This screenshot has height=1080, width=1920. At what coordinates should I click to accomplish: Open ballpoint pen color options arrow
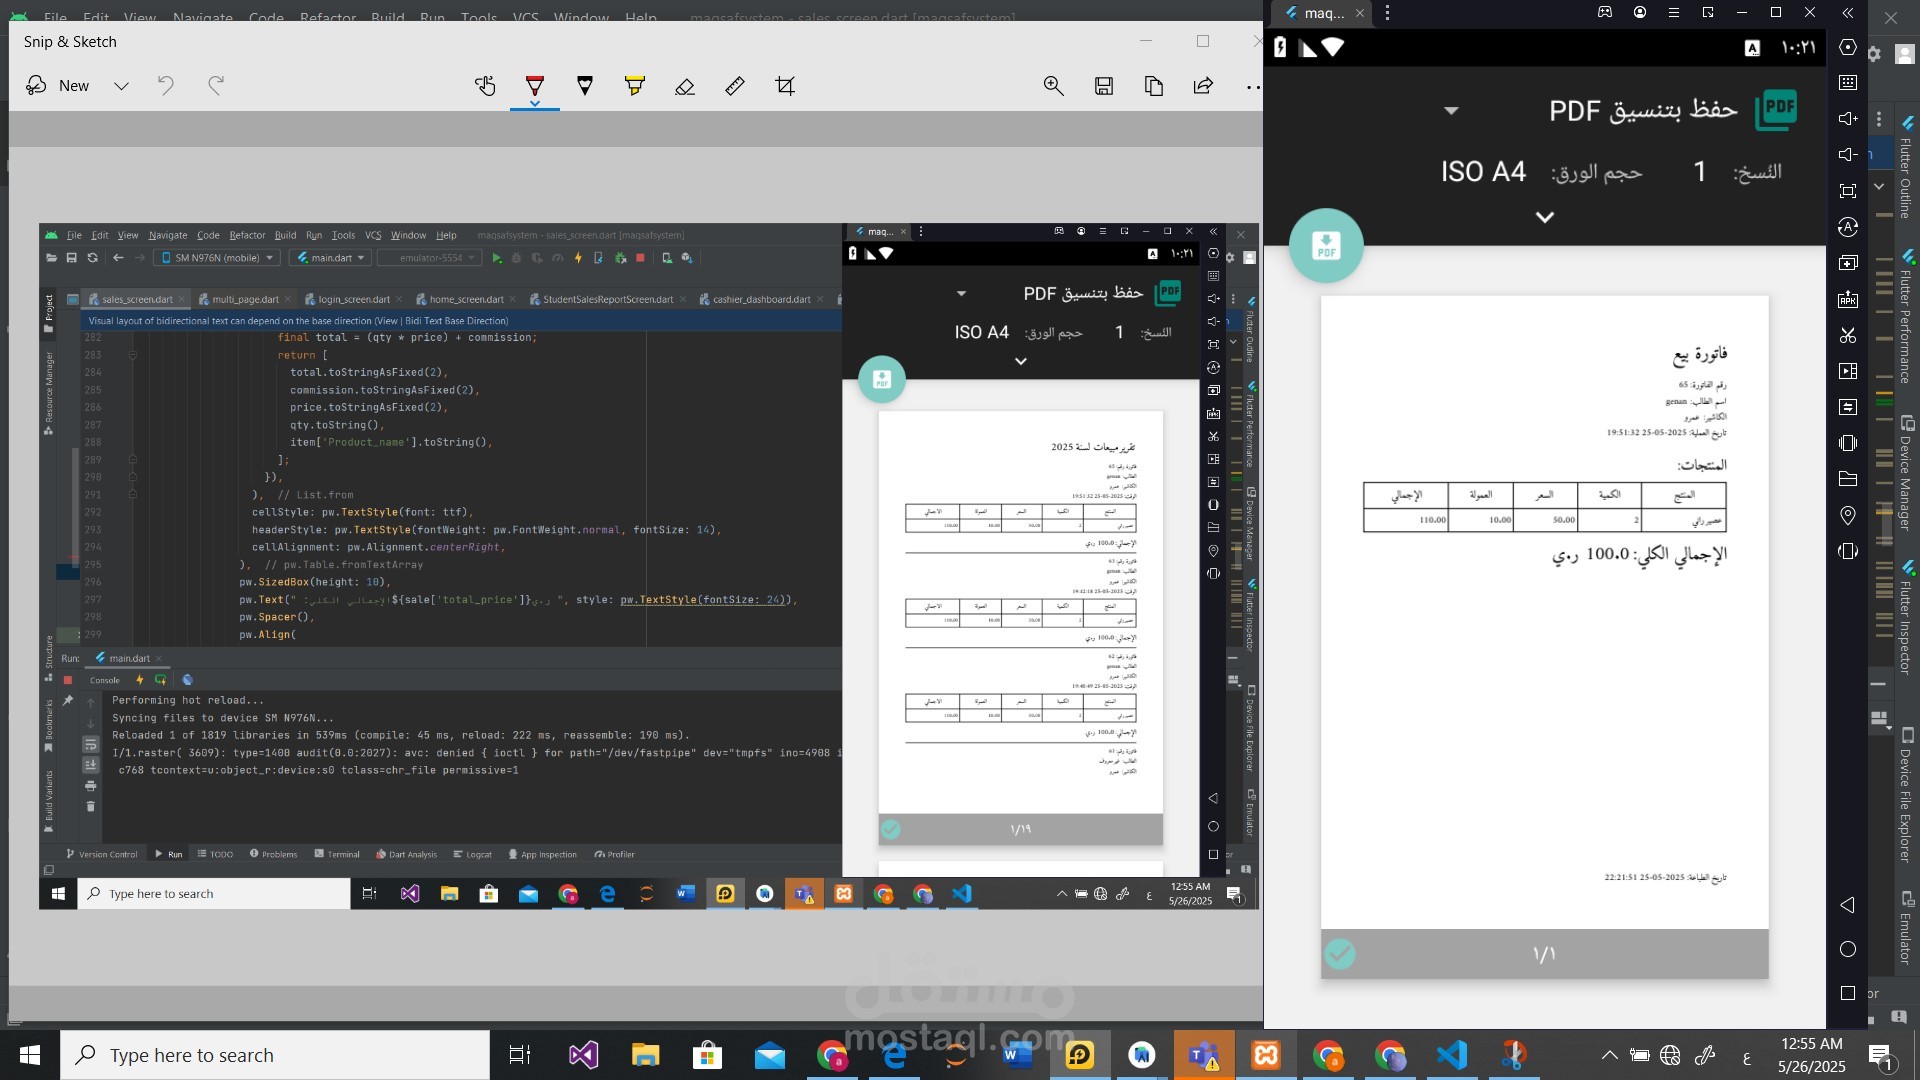point(535,104)
